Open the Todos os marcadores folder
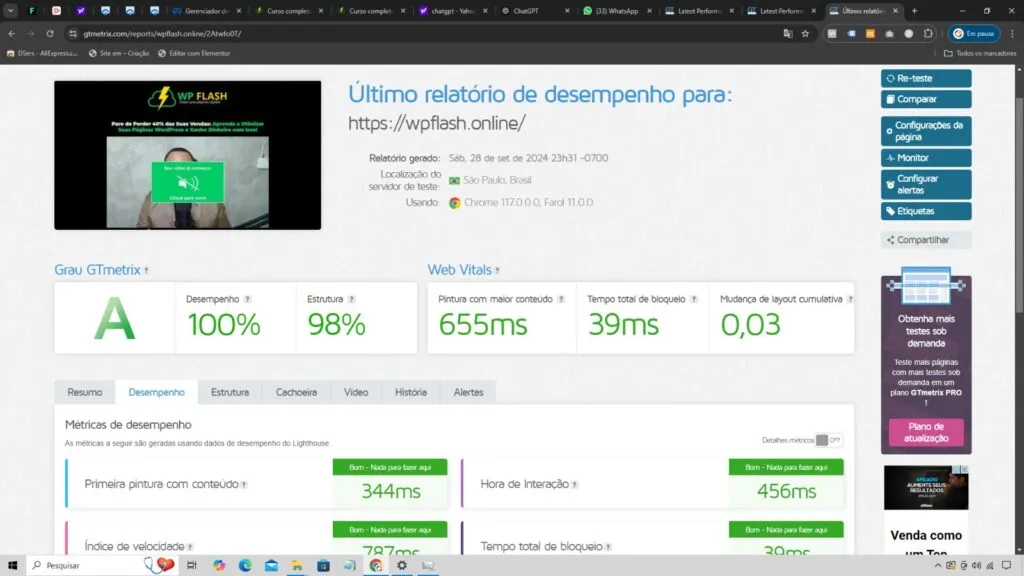1024x576 pixels. point(980,53)
